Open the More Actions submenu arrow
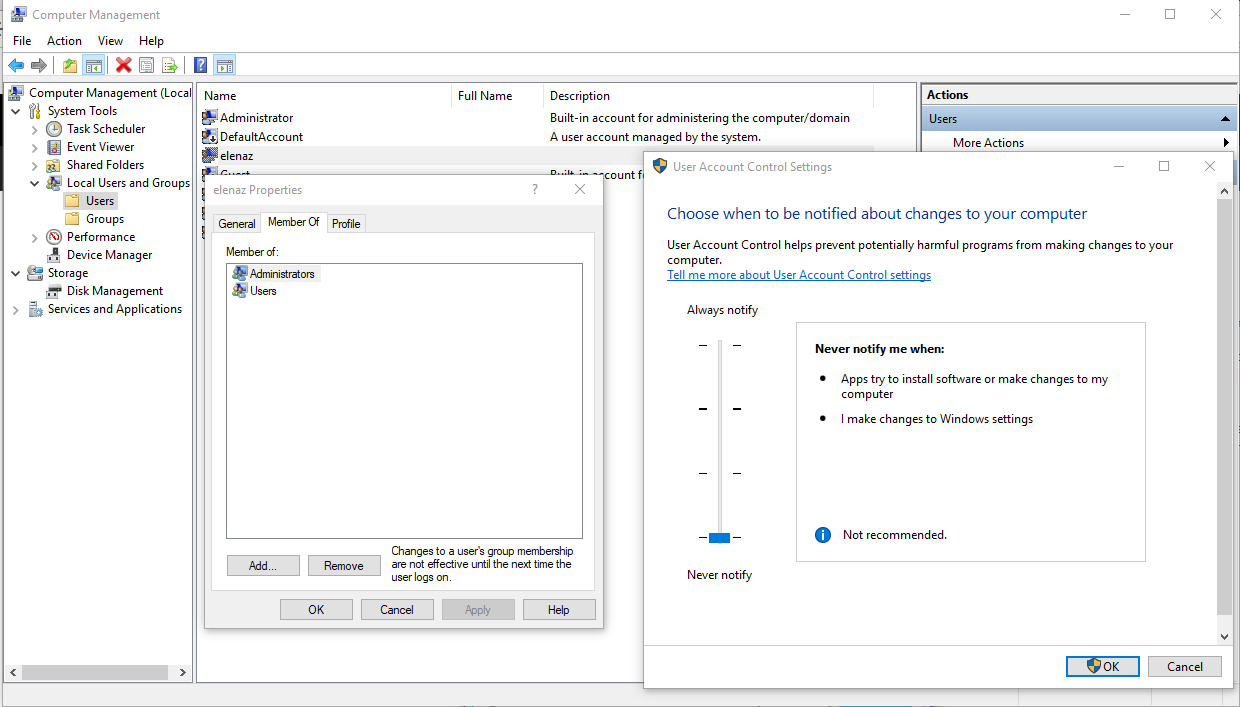Viewport: 1240px width, 707px height. [1226, 143]
